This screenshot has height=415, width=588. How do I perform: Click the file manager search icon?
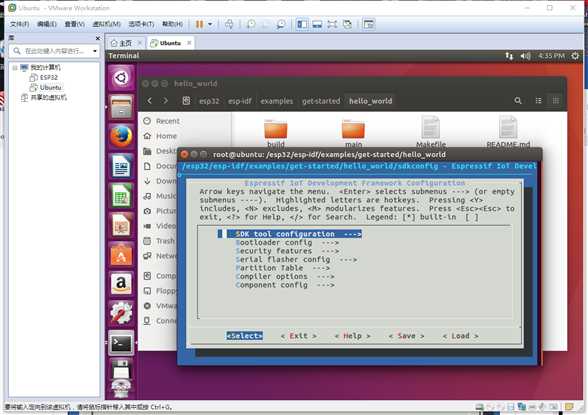(x=518, y=100)
